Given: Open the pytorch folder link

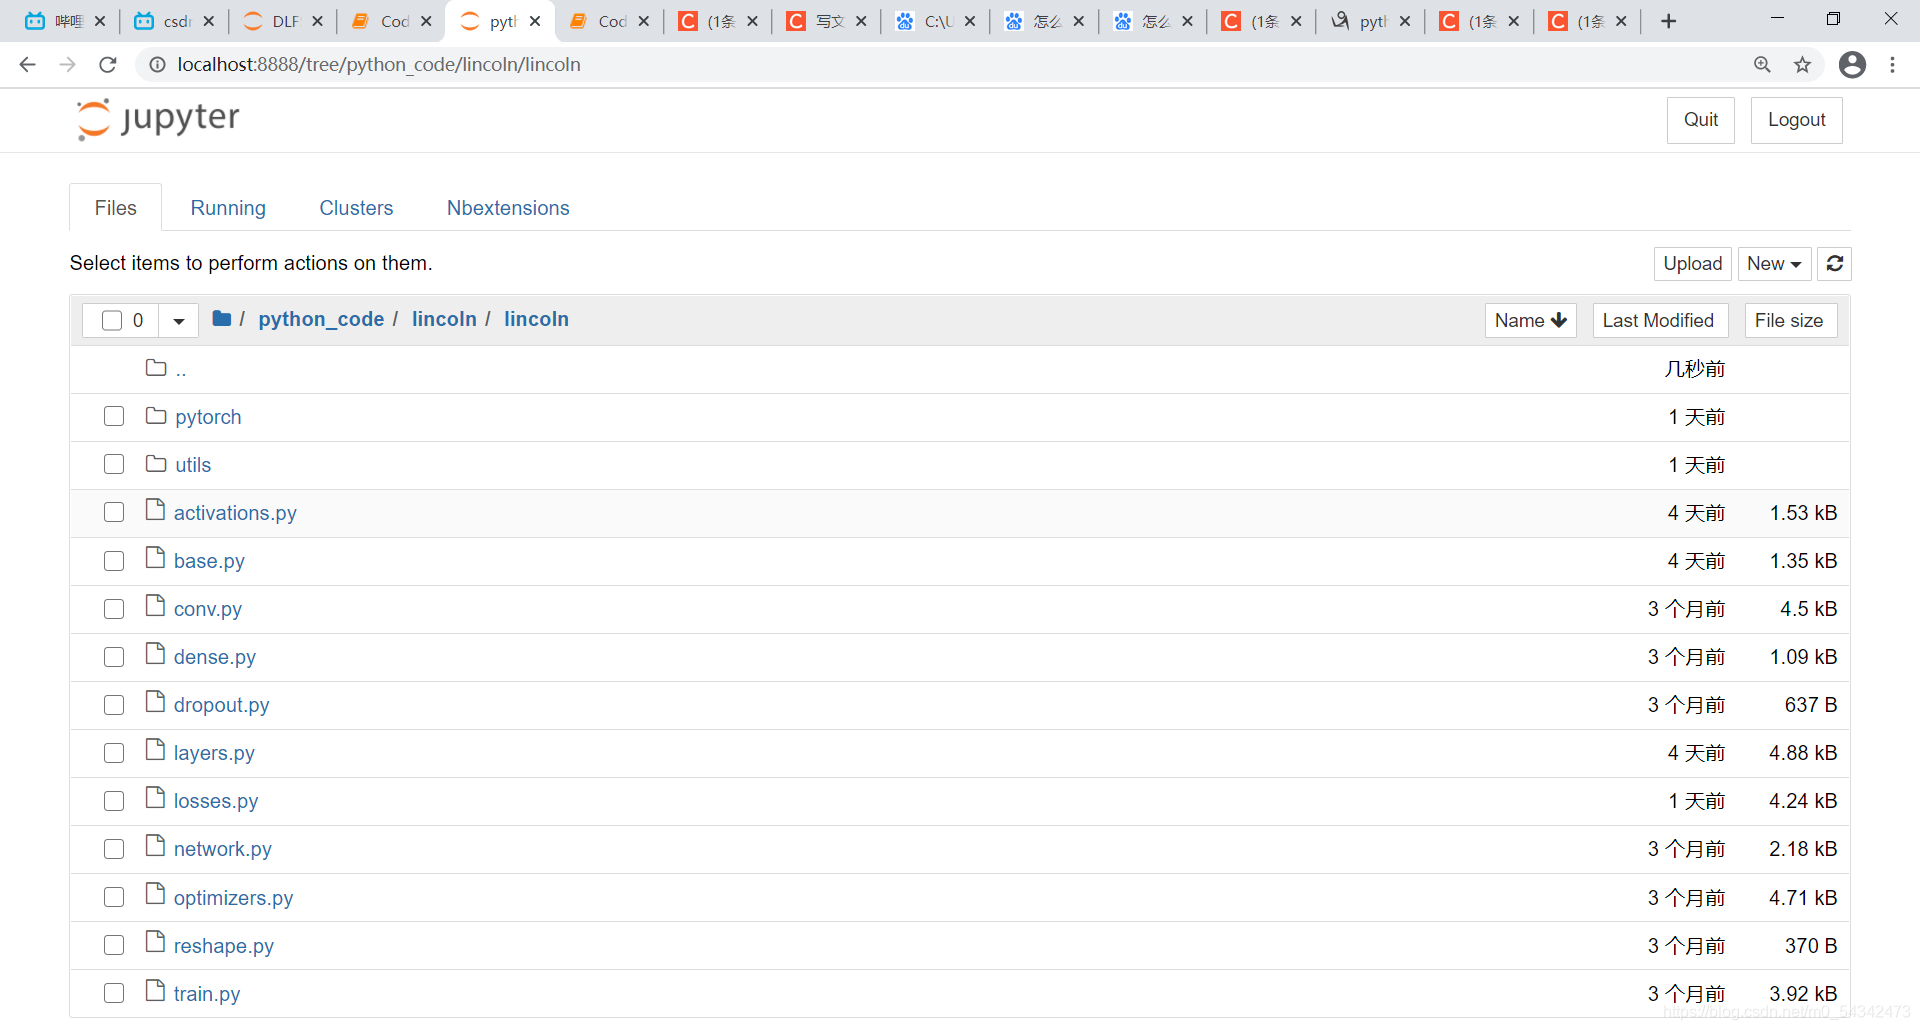Looking at the screenshot, I should click(208, 417).
